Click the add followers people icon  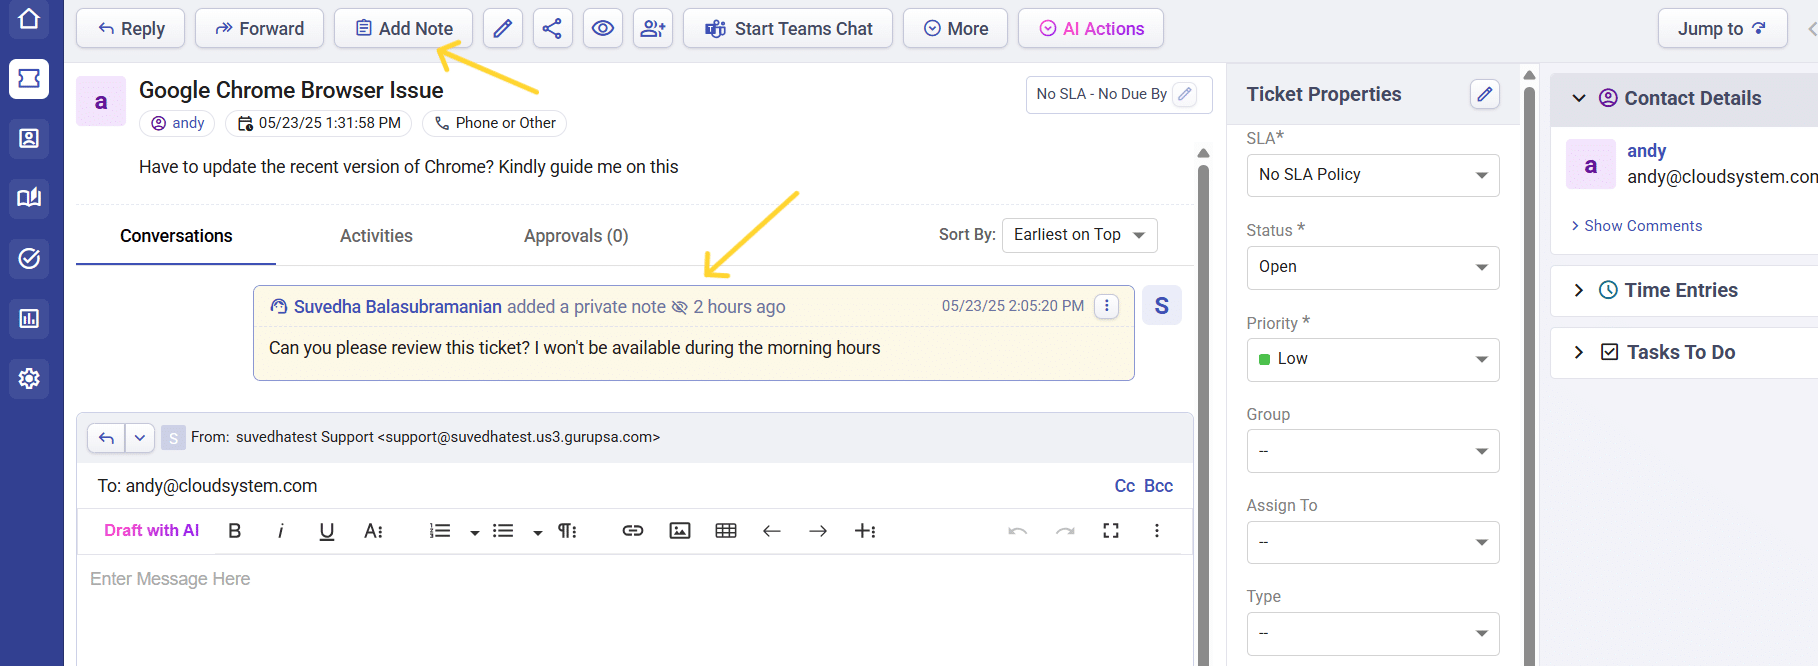click(x=653, y=29)
